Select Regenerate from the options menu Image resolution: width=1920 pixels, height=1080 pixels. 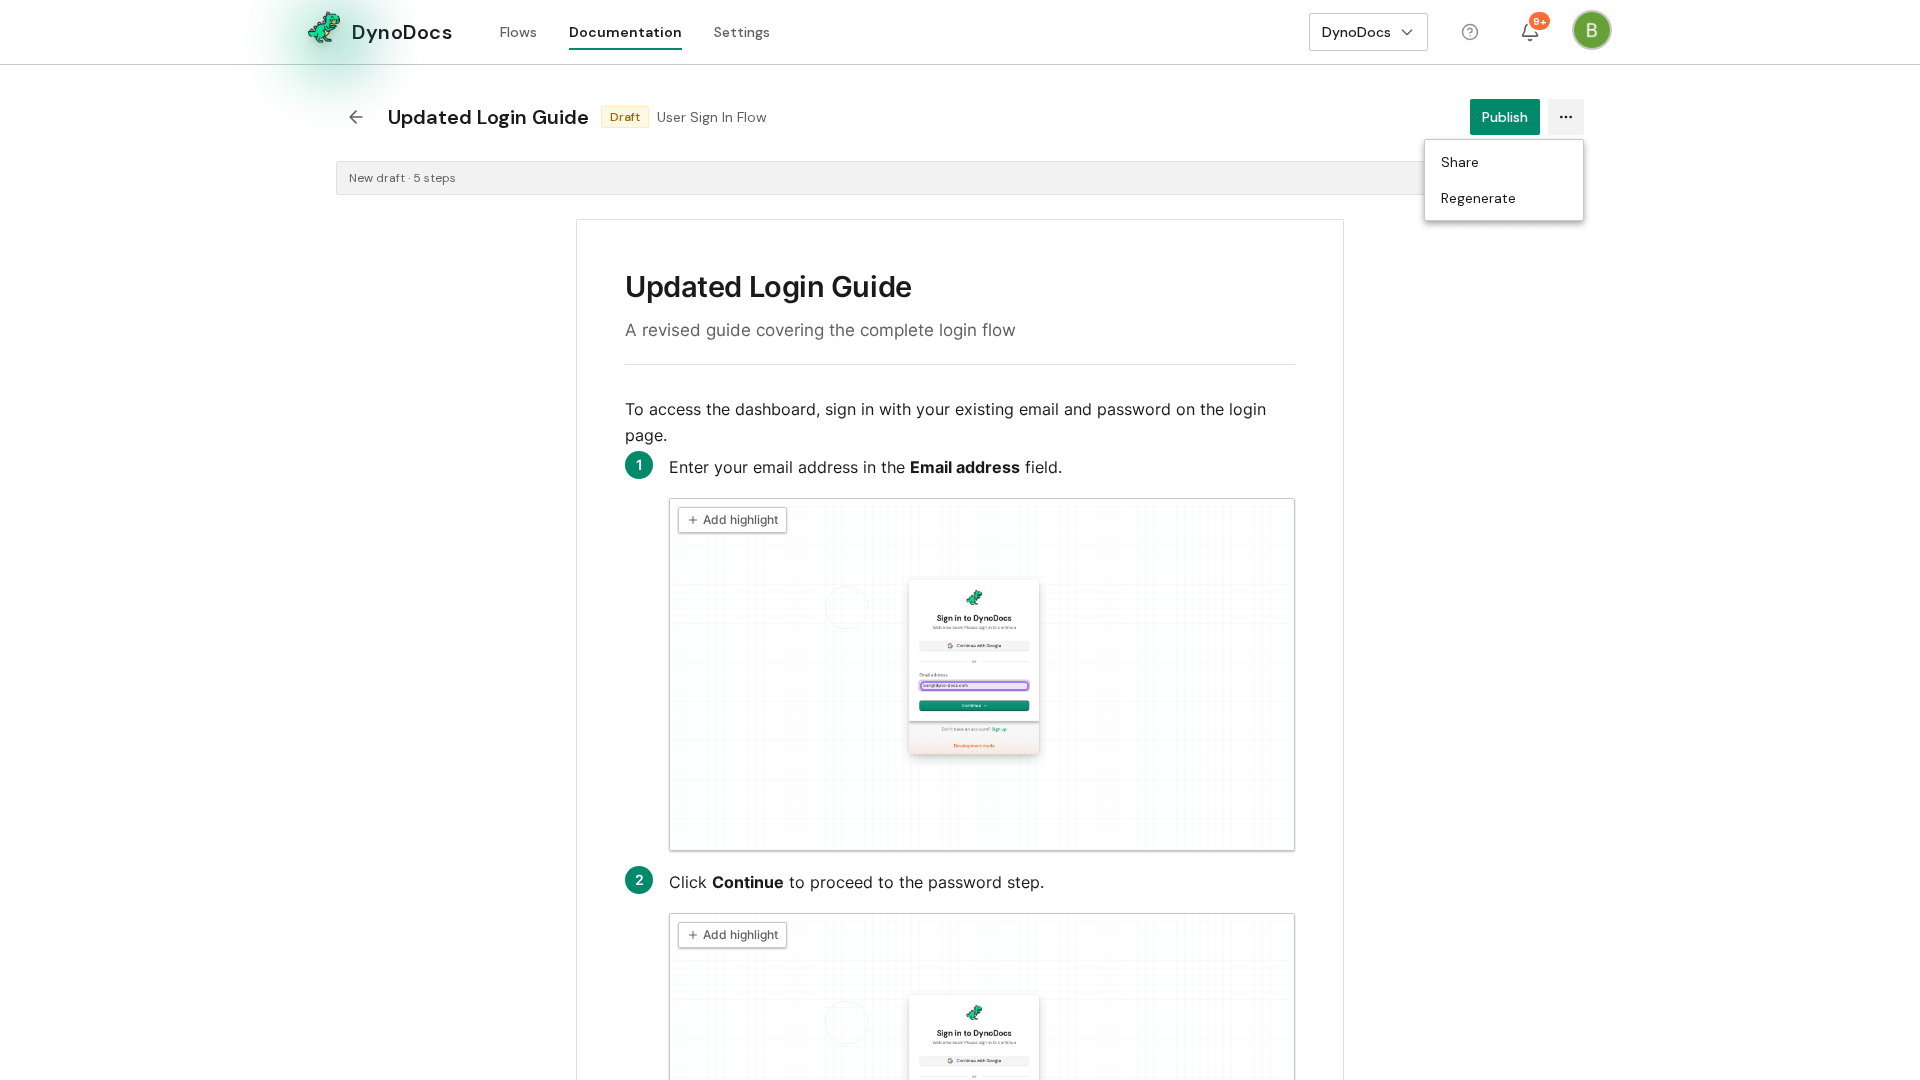tap(1504, 198)
